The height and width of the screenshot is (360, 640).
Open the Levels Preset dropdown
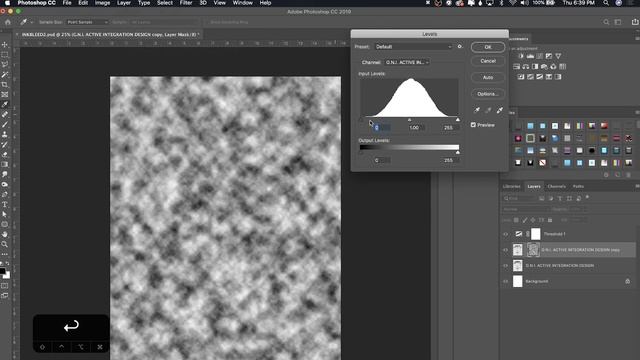pyautogui.click(x=413, y=47)
